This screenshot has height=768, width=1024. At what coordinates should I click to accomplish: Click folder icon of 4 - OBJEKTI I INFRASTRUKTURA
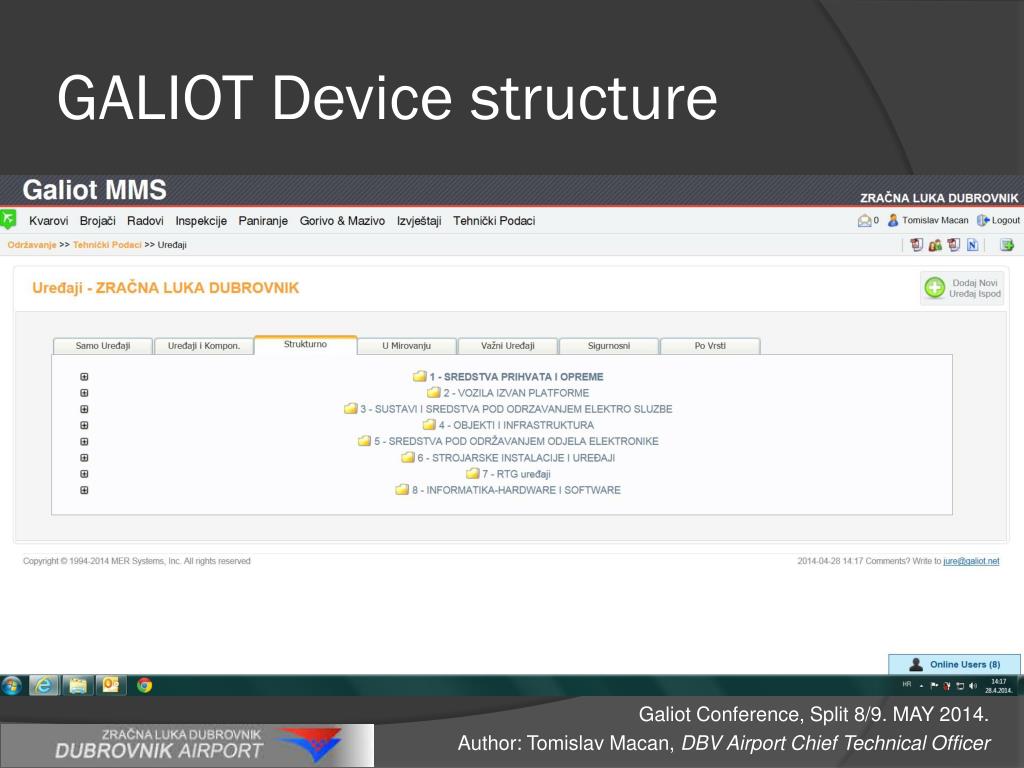click(x=429, y=425)
